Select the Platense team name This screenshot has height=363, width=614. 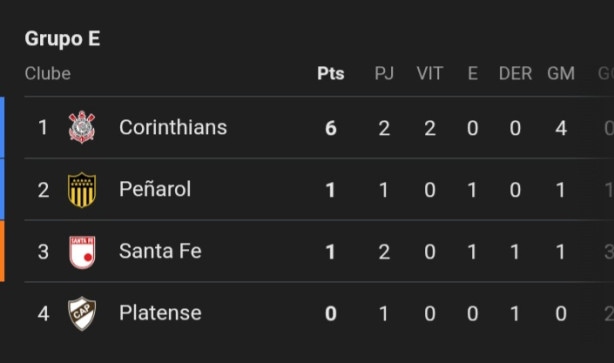click(160, 312)
